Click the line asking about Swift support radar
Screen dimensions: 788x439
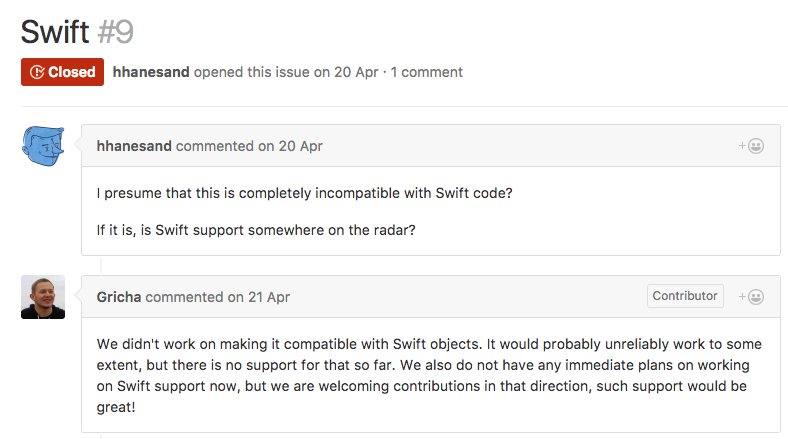(256, 230)
